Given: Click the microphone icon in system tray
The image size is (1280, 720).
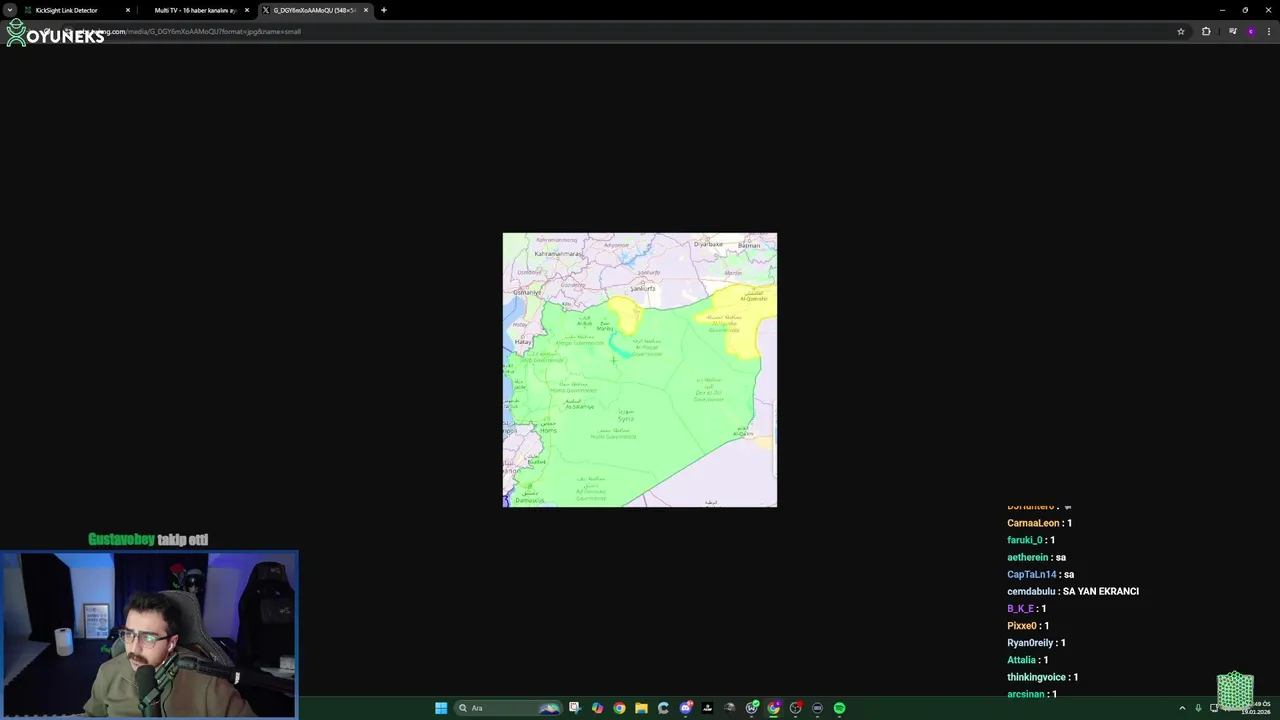Looking at the screenshot, I should [1198, 708].
